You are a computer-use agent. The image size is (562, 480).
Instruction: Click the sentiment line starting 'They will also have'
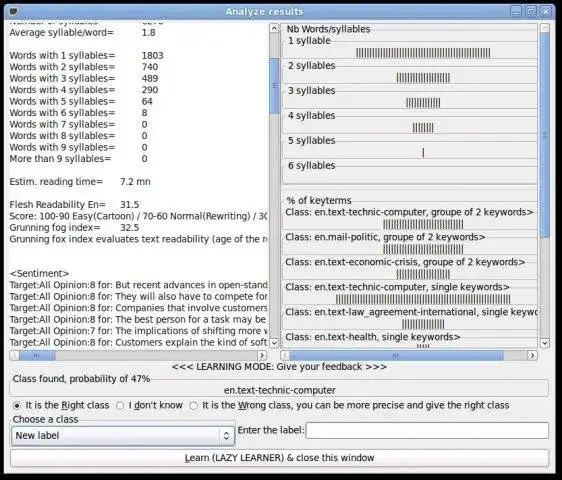click(139, 296)
